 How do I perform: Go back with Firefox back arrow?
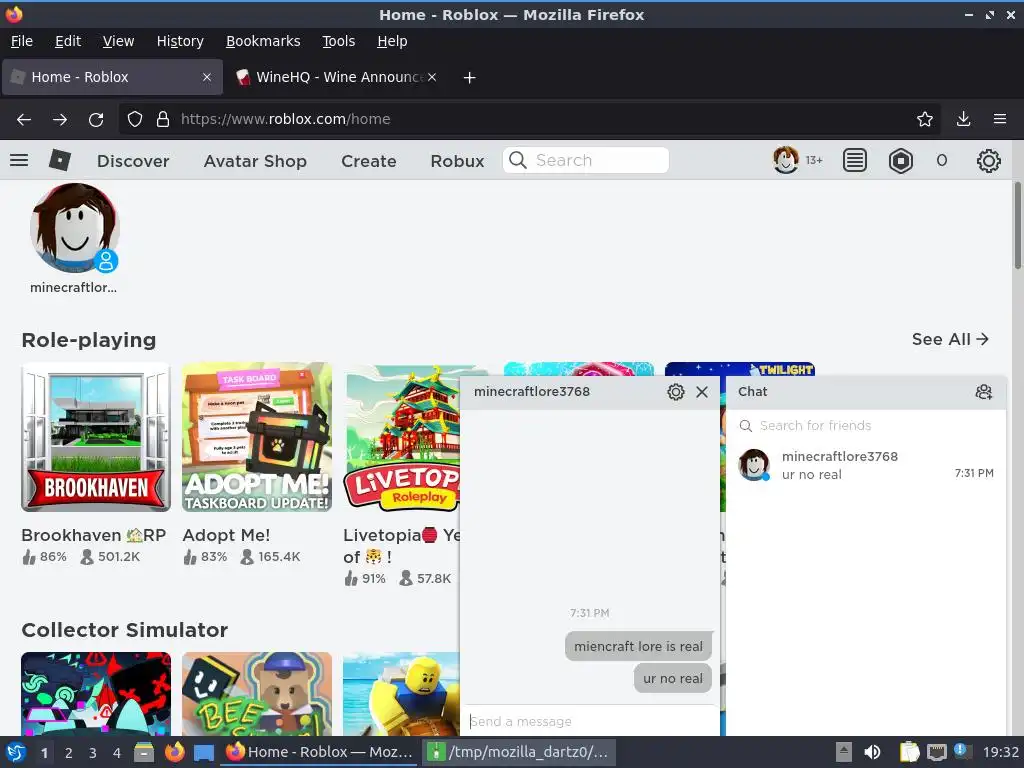24,119
